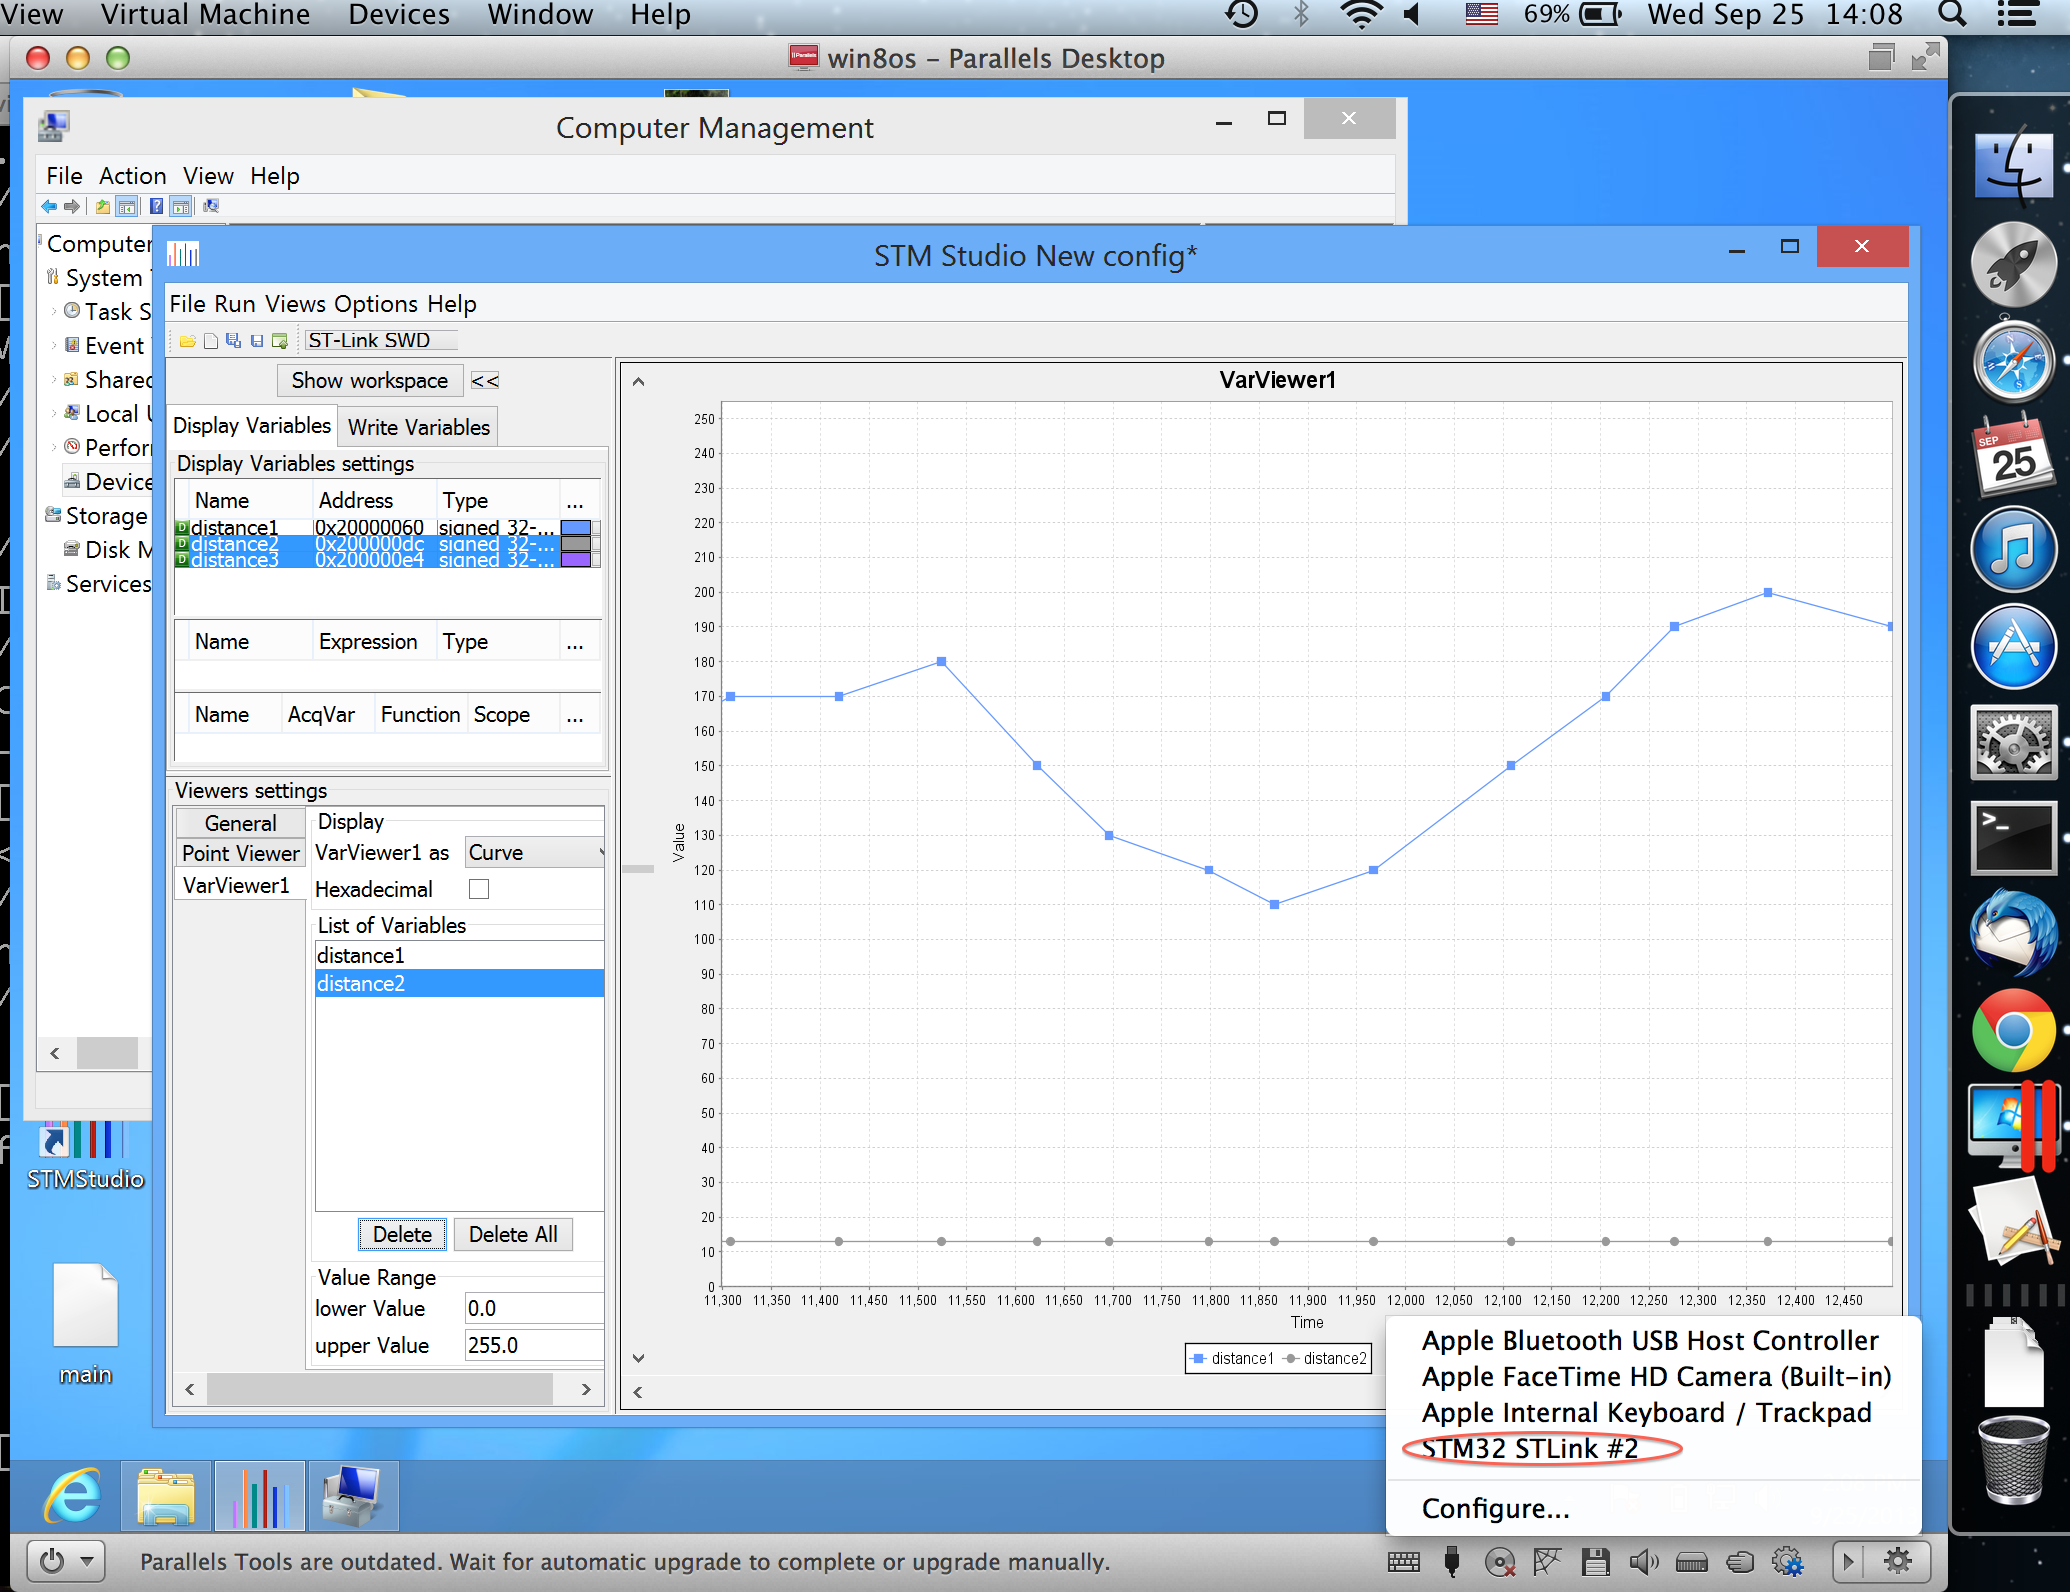Click the Parallels gear with blue cog icon
Image resolution: width=2070 pixels, height=1592 pixels.
1788,1562
